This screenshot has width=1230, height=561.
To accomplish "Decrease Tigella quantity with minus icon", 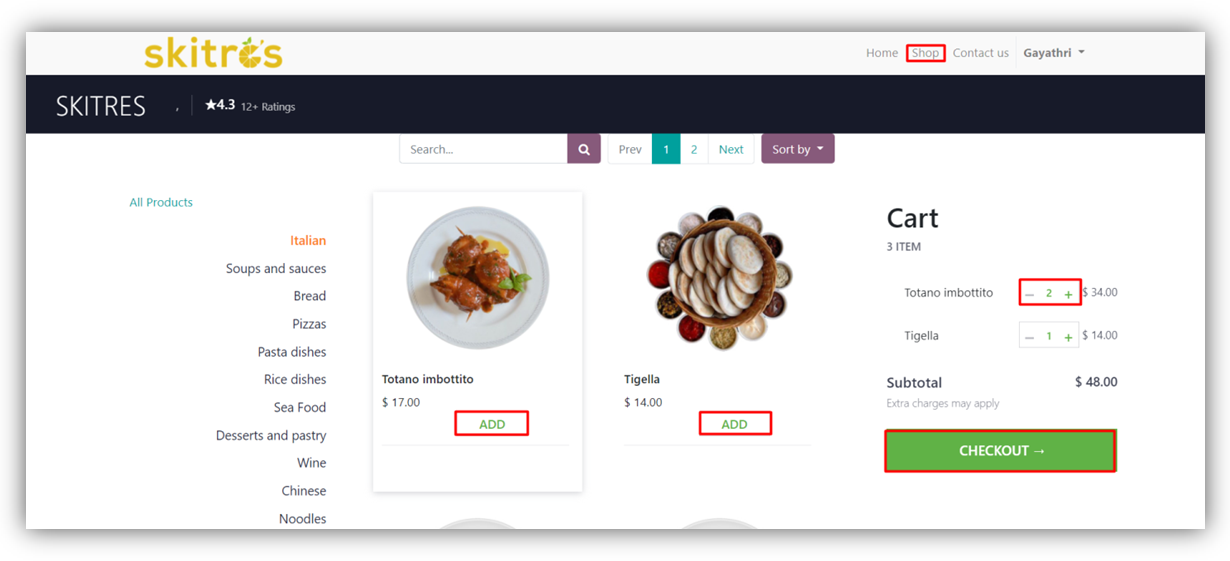I will tap(1029, 337).
